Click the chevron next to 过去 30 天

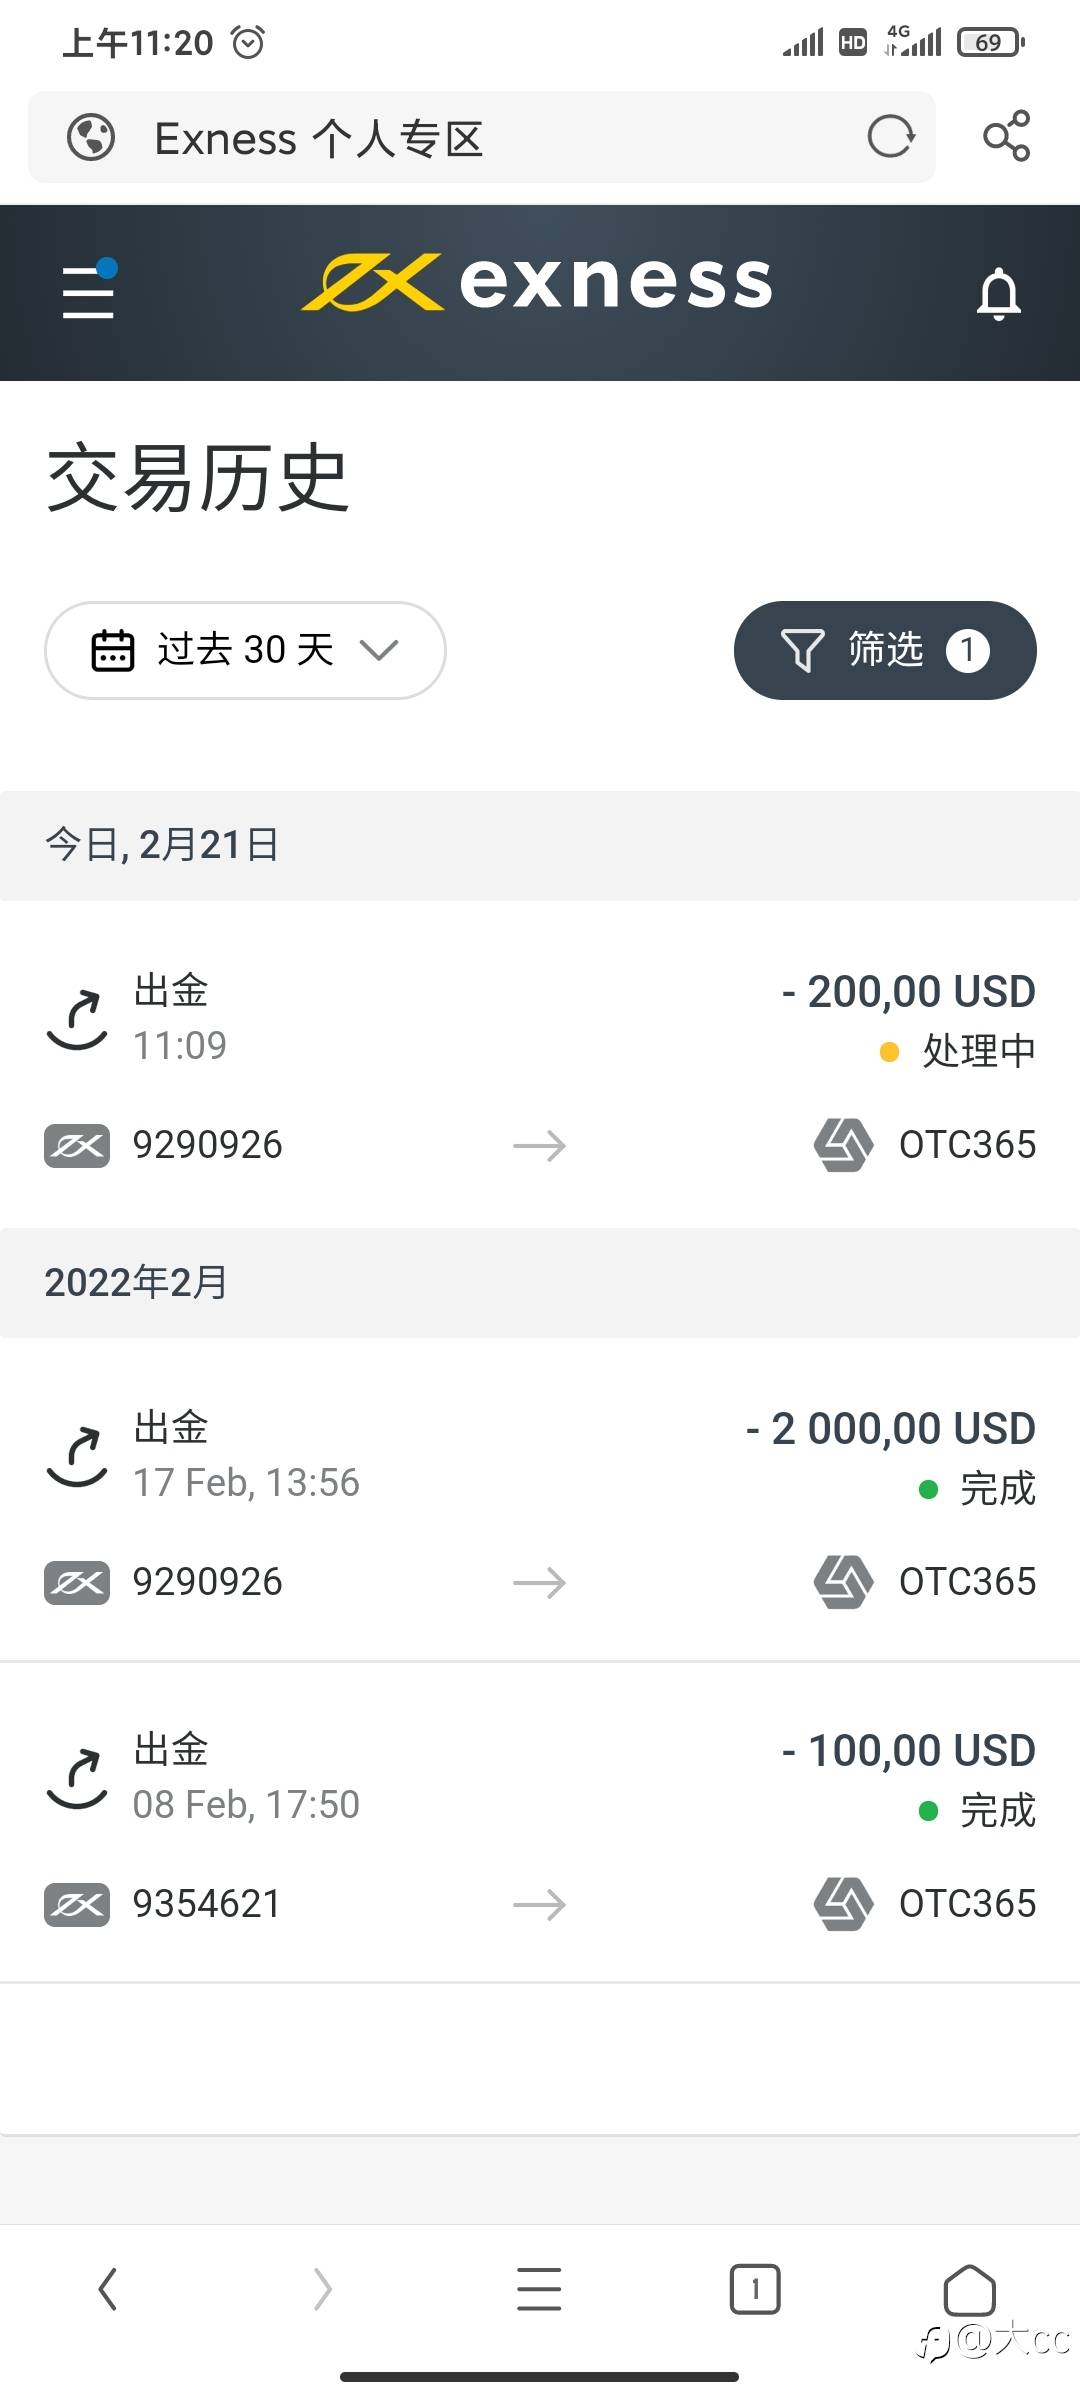(379, 650)
